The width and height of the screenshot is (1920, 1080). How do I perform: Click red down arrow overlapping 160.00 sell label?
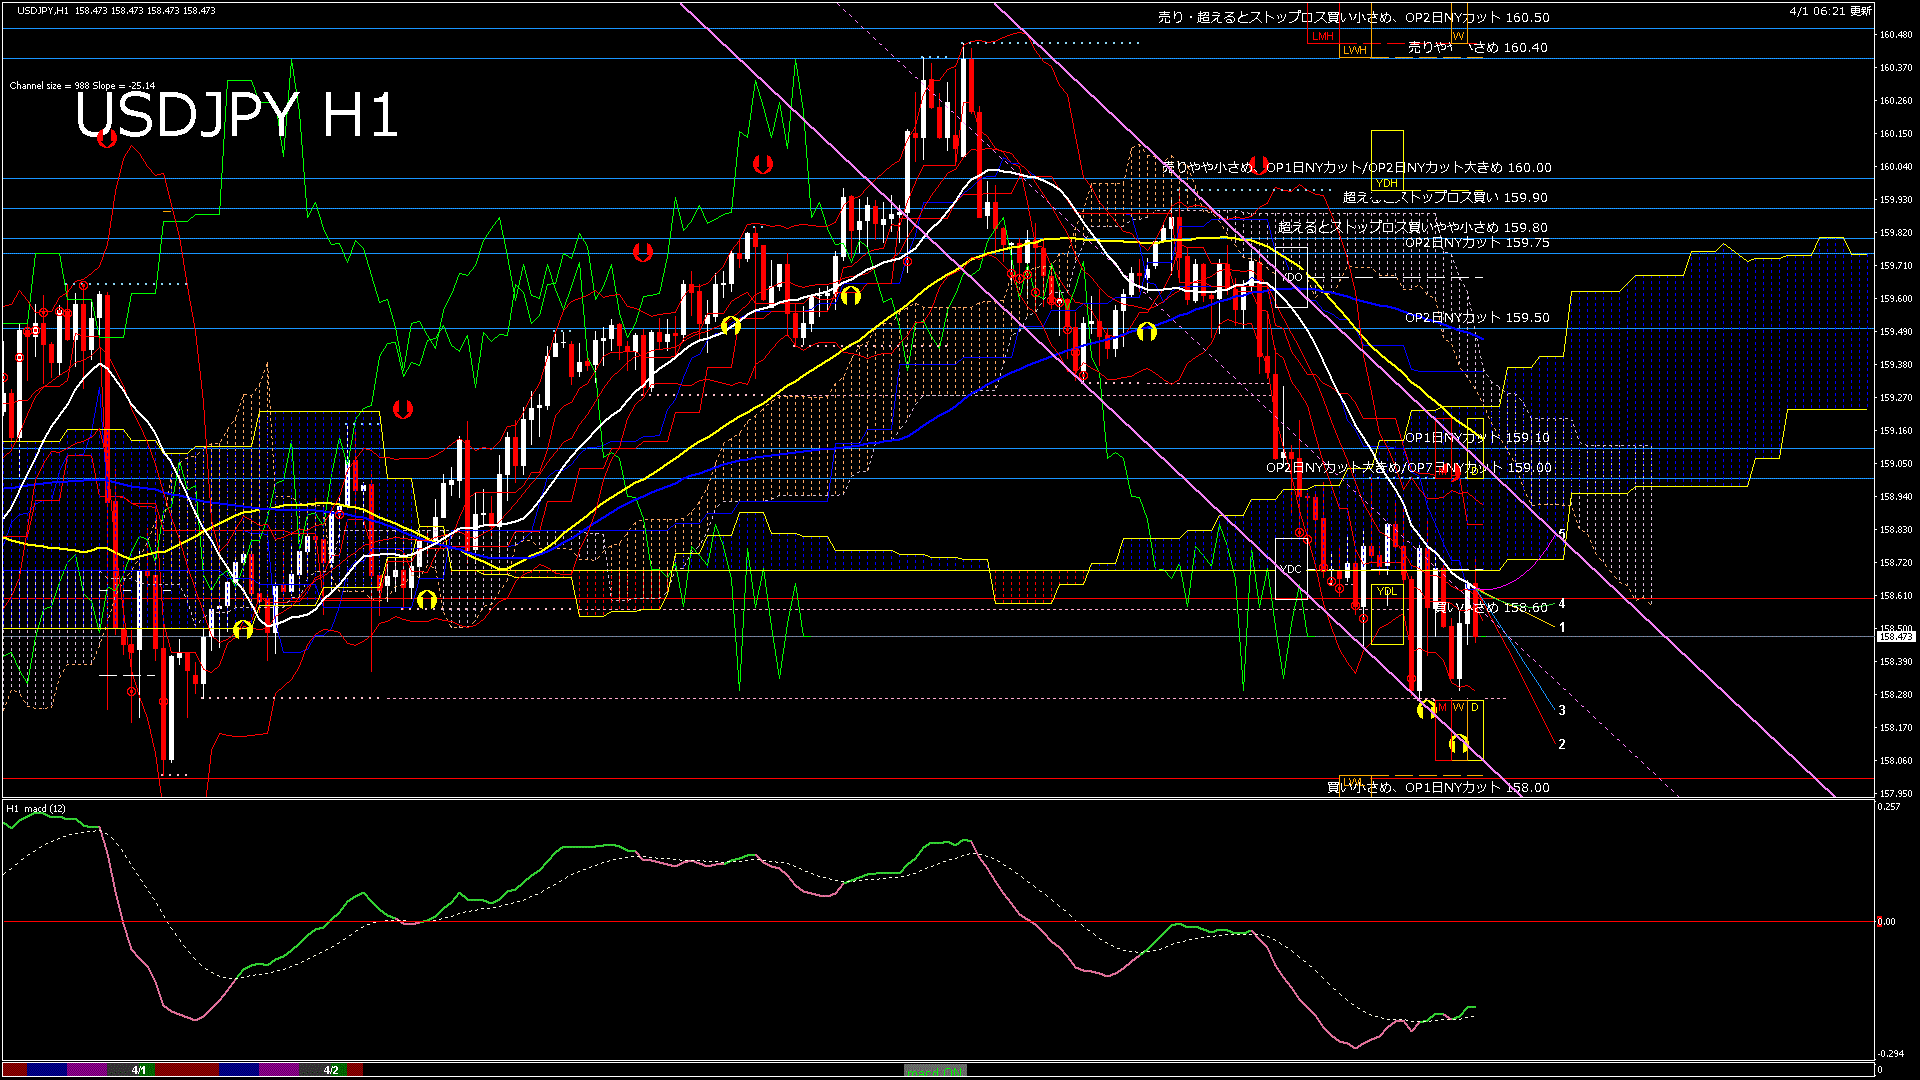[x=1259, y=165]
